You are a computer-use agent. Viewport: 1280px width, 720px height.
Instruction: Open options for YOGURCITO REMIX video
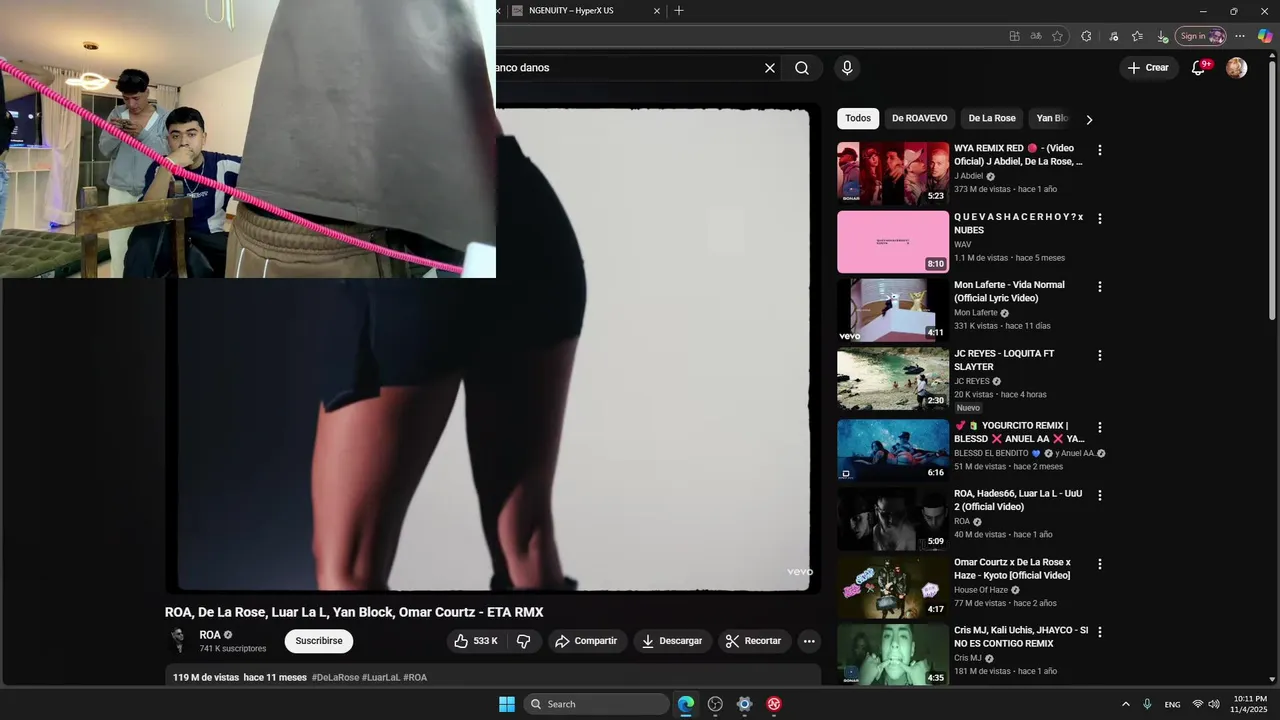click(x=1100, y=427)
